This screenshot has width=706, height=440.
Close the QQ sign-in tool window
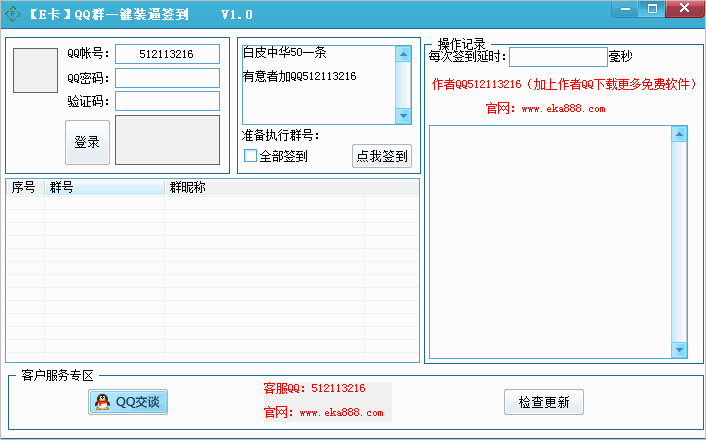click(x=684, y=9)
